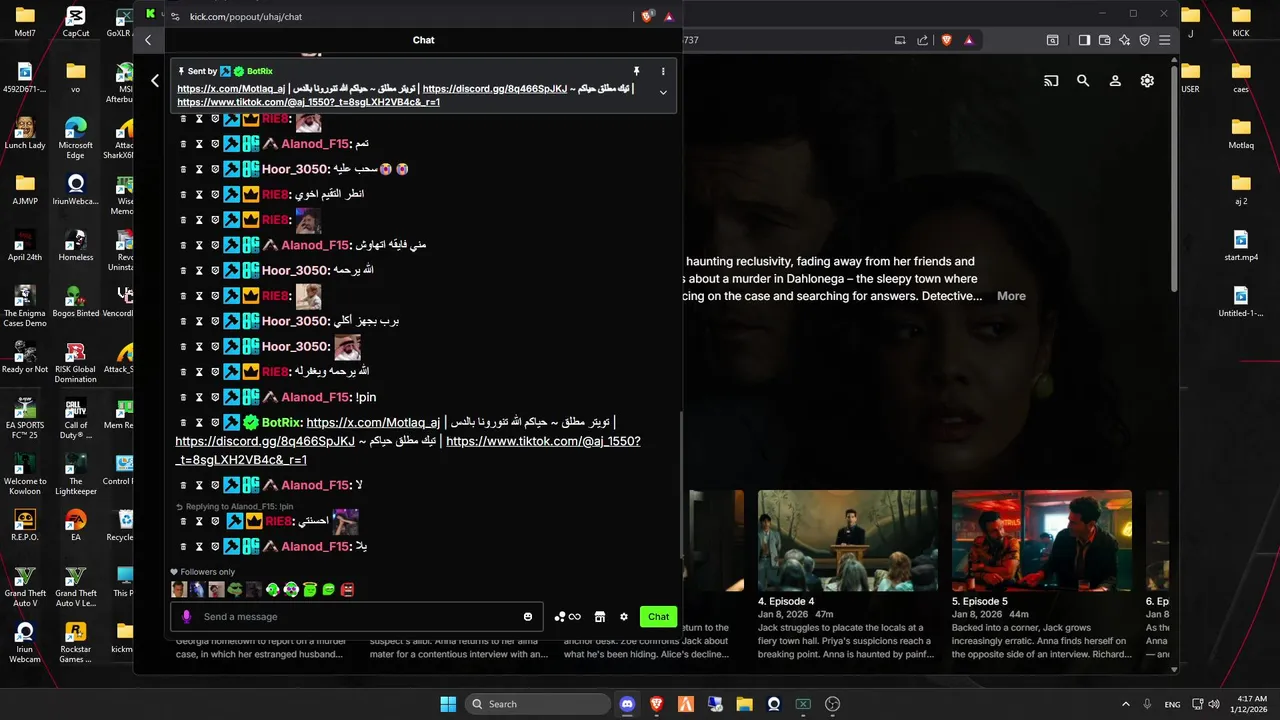Ban shield icon on RIE8 'انطر التقيم اخوي' row

click(x=215, y=194)
